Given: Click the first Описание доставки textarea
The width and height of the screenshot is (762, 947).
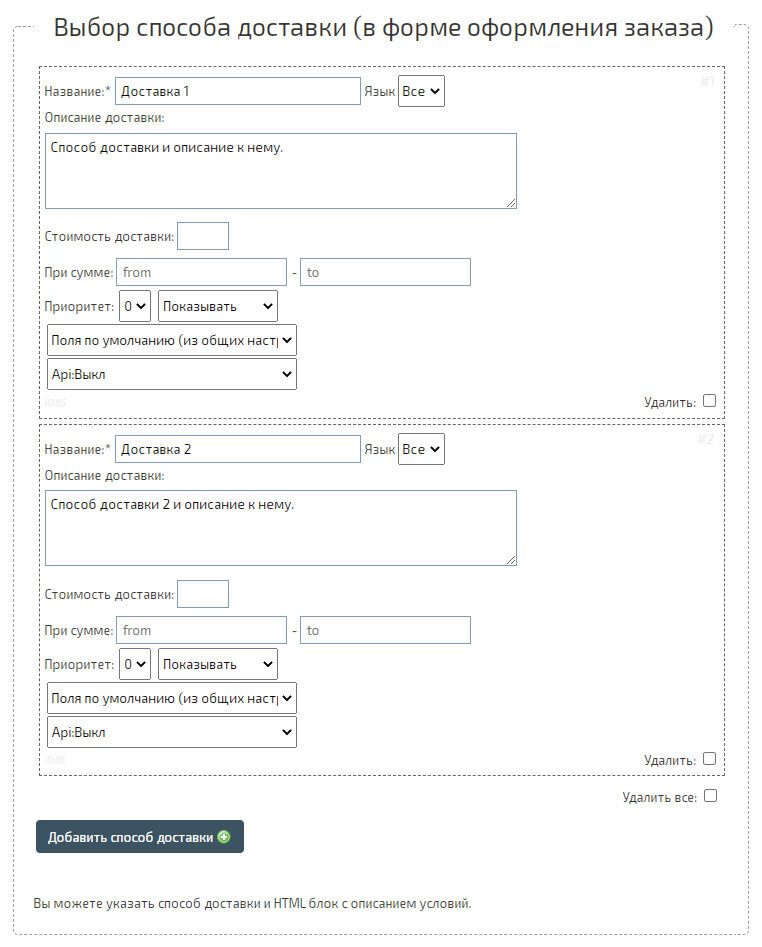Looking at the screenshot, I should pos(281,171).
